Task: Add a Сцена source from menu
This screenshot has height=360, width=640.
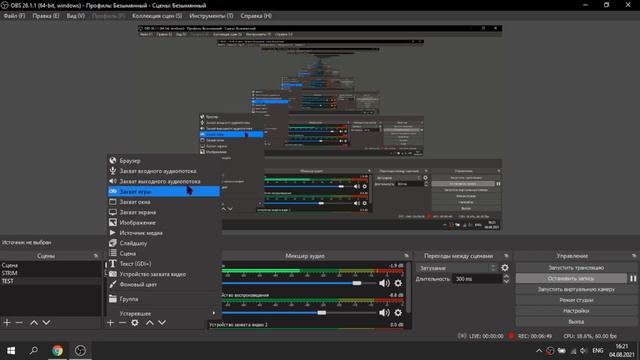Action: pyautogui.click(x=163, y=253)
